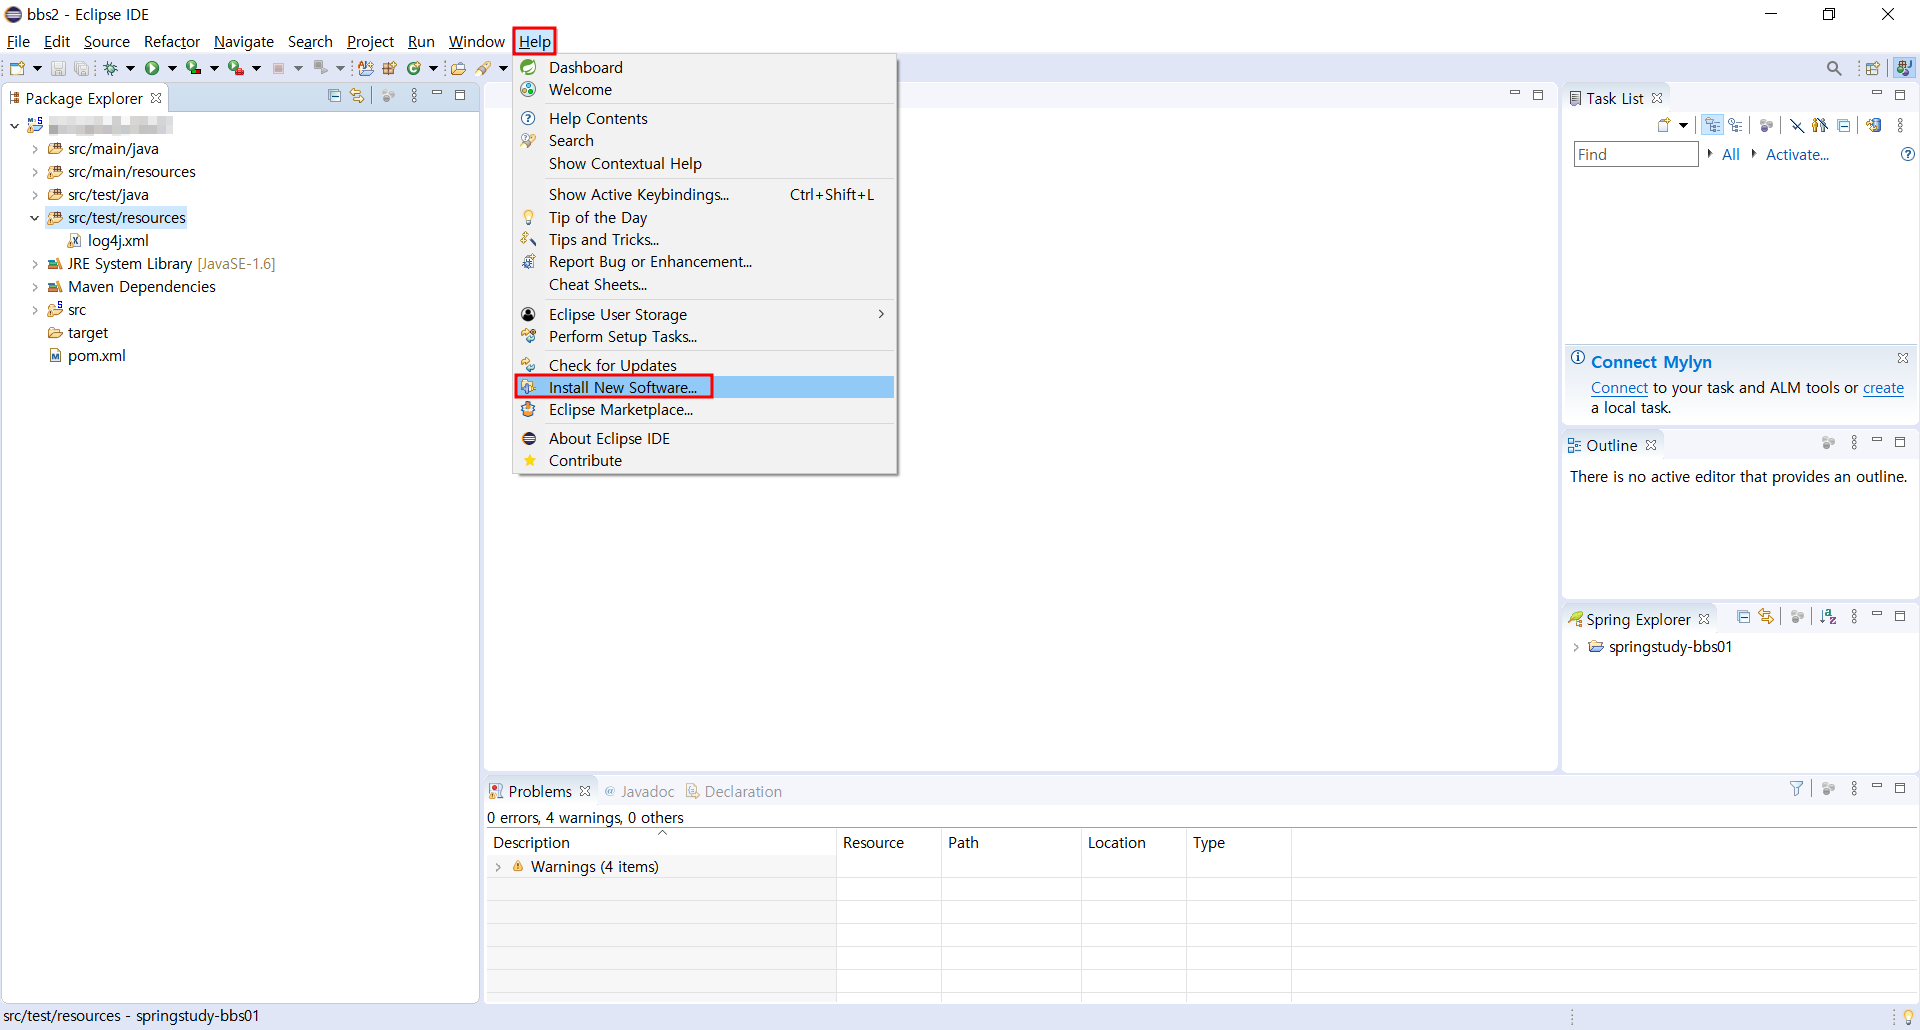Click the All filter link in Task List
The image size is (1920, 1030).
click(1731, 154)
